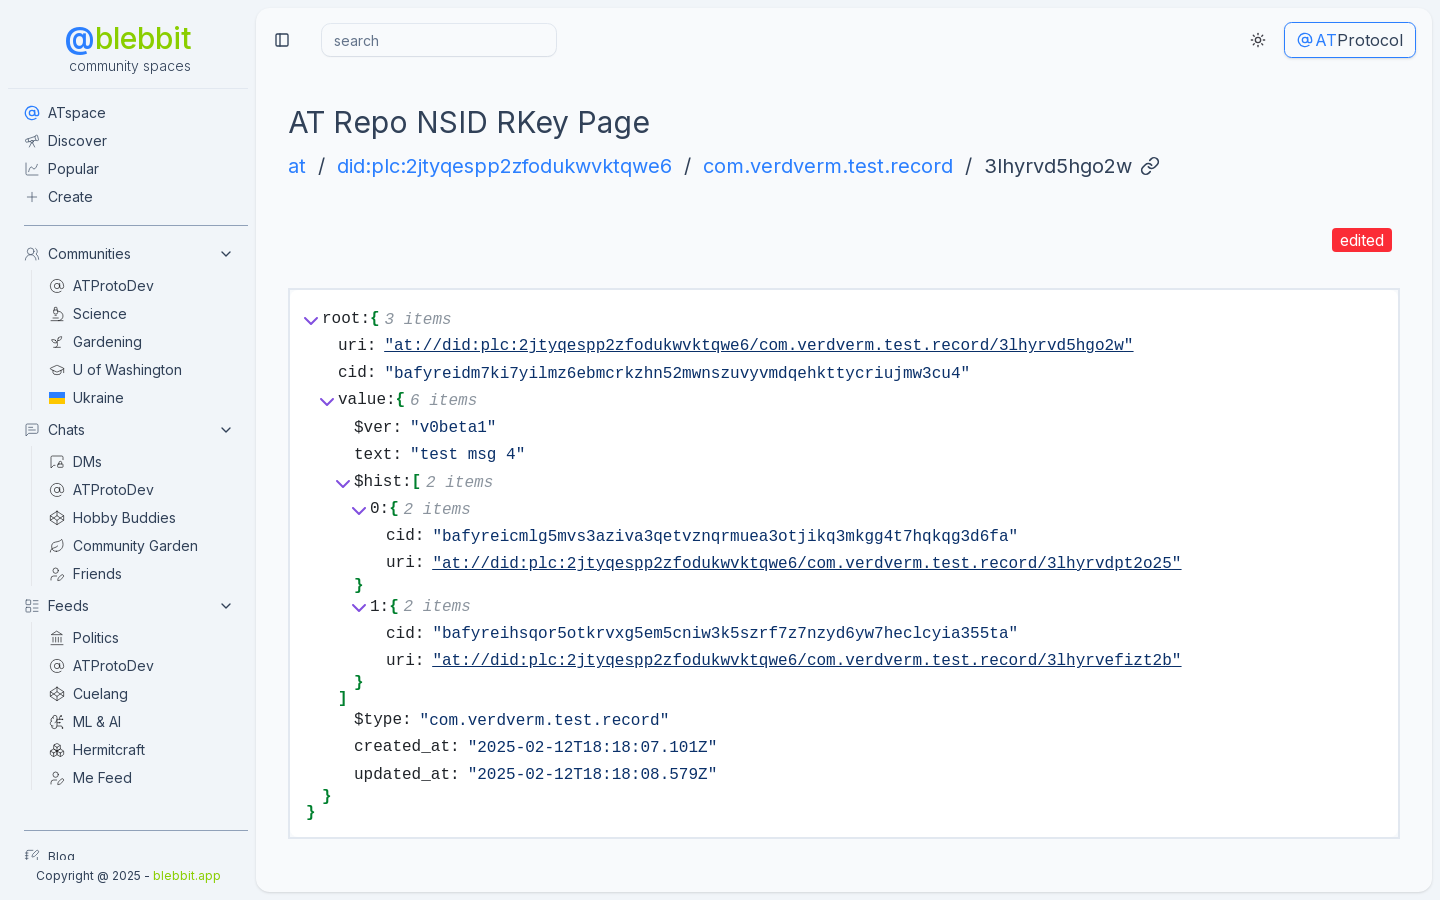Open root uri at:// link
Viewport: 1440px width, 900px height.
(x=759, y=345)
